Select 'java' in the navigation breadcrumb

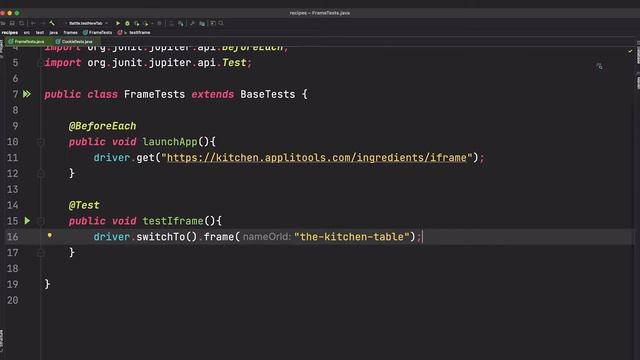point(53,32)
